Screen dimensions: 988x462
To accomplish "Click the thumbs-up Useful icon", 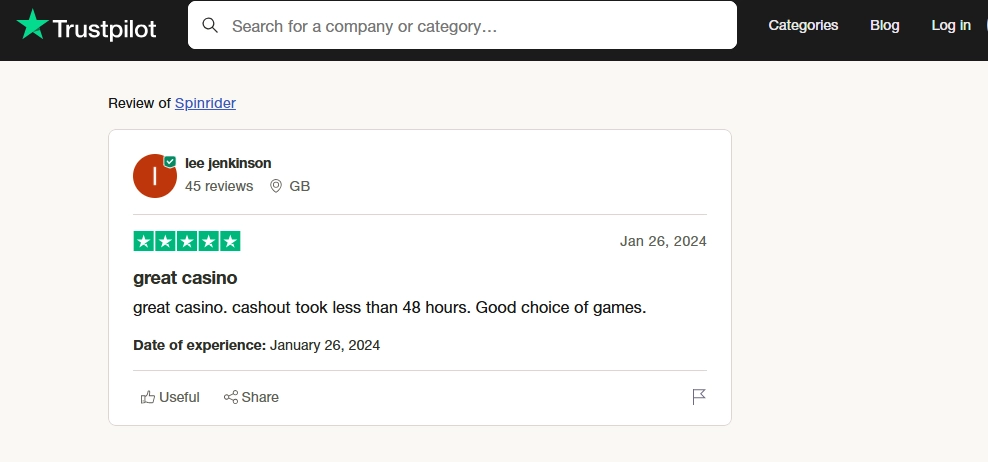I will pyautogui.click(x=148, y=397).
